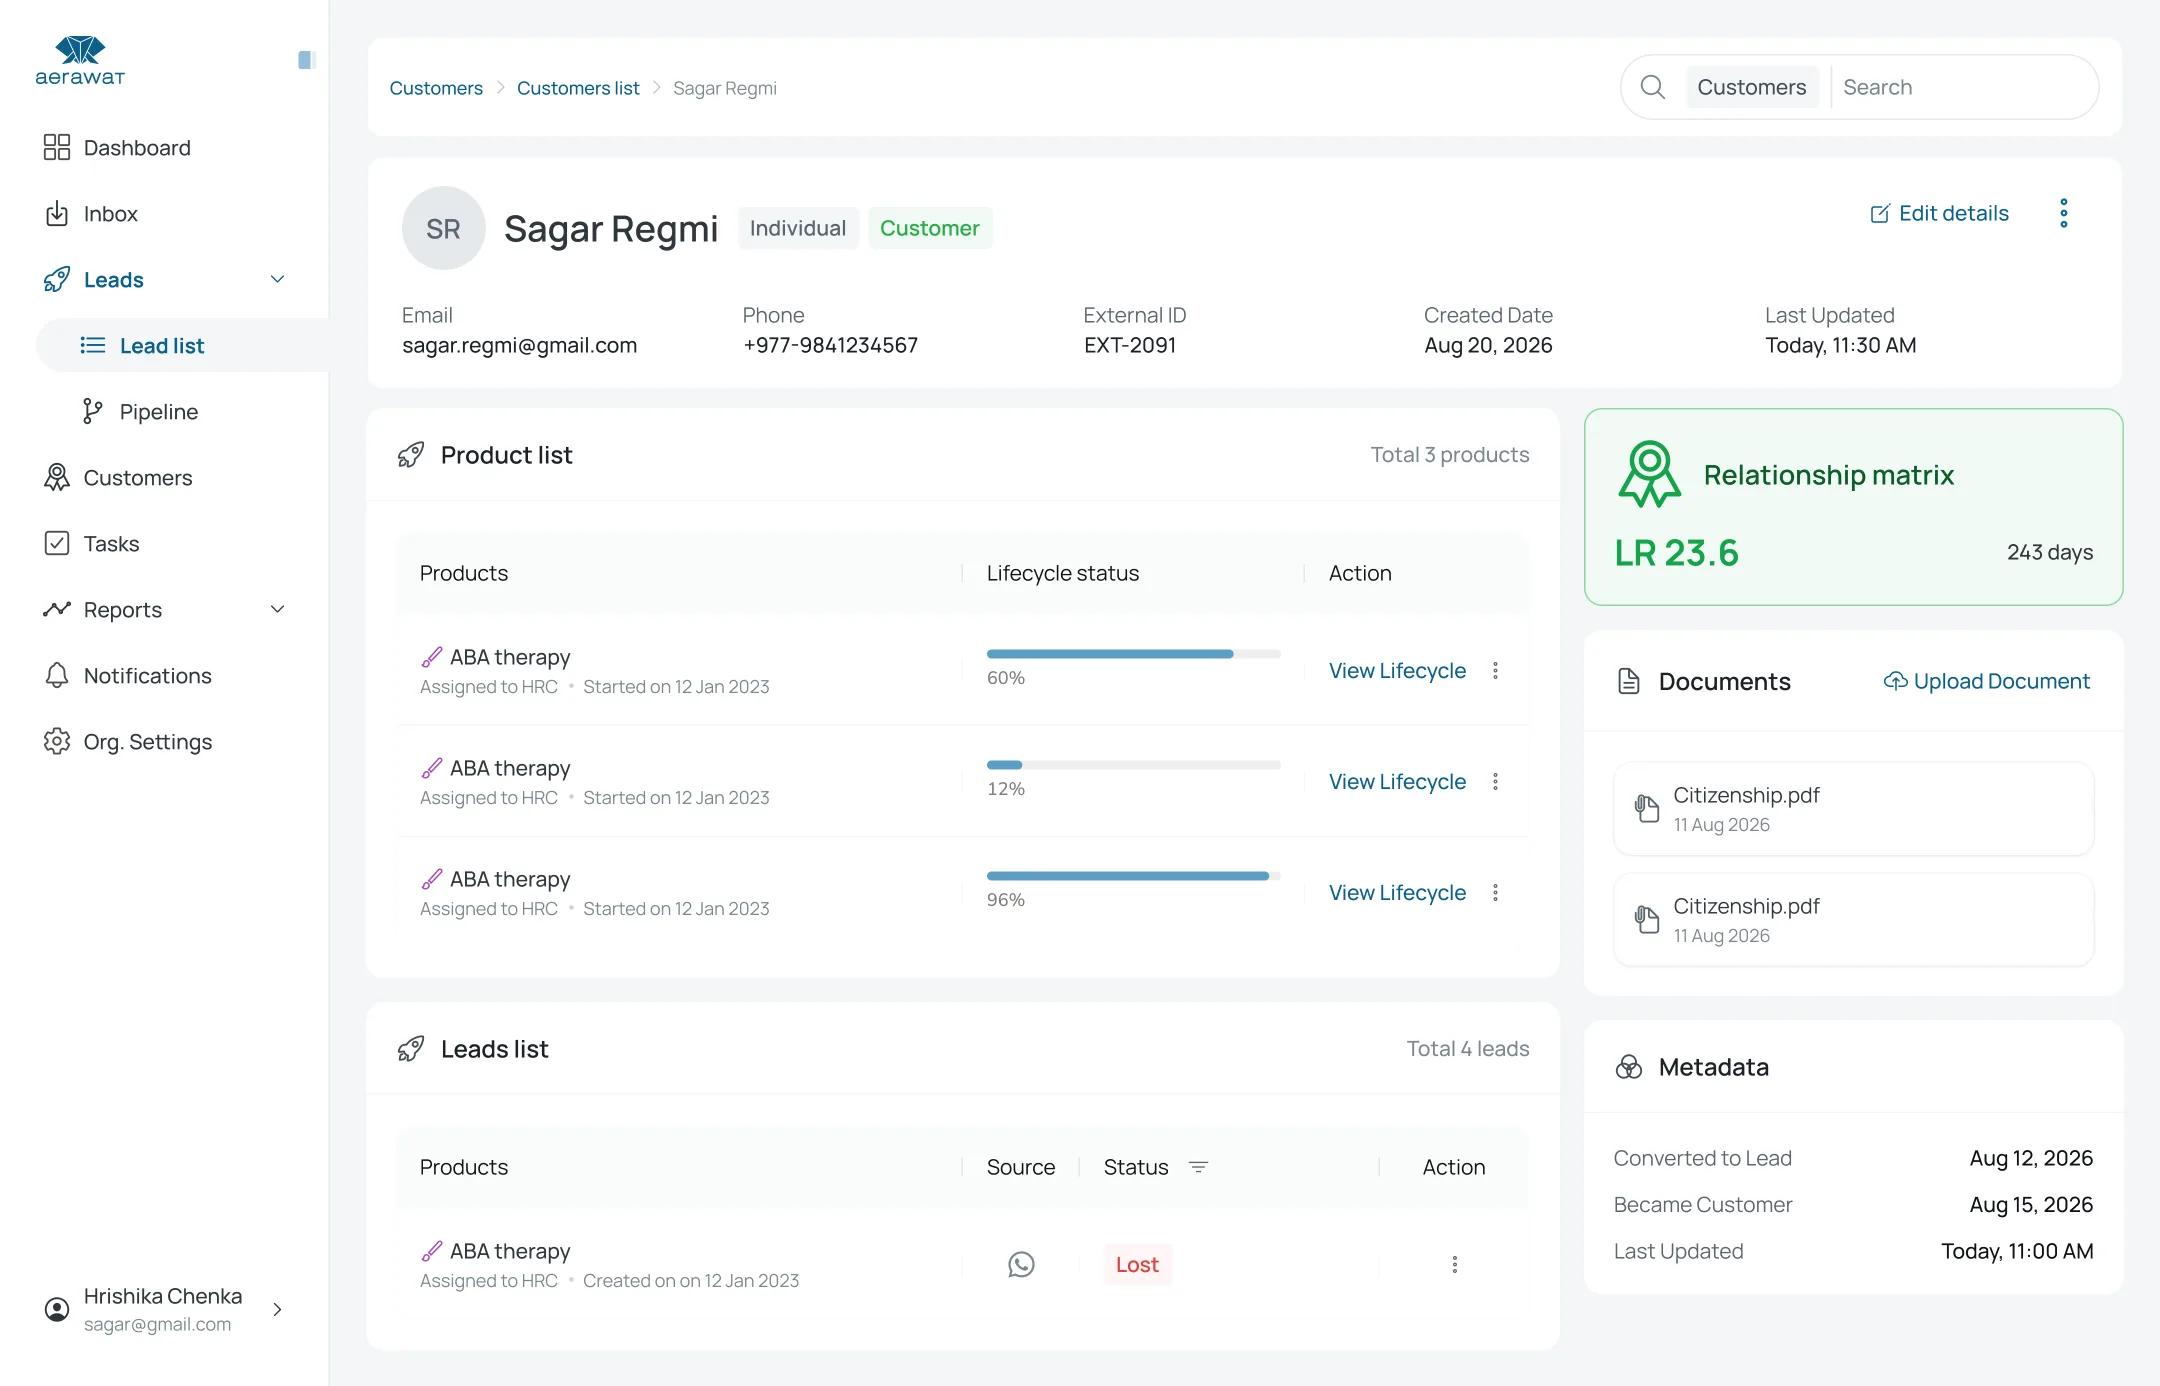Open the second Citizenship.pdf document

1853,920
